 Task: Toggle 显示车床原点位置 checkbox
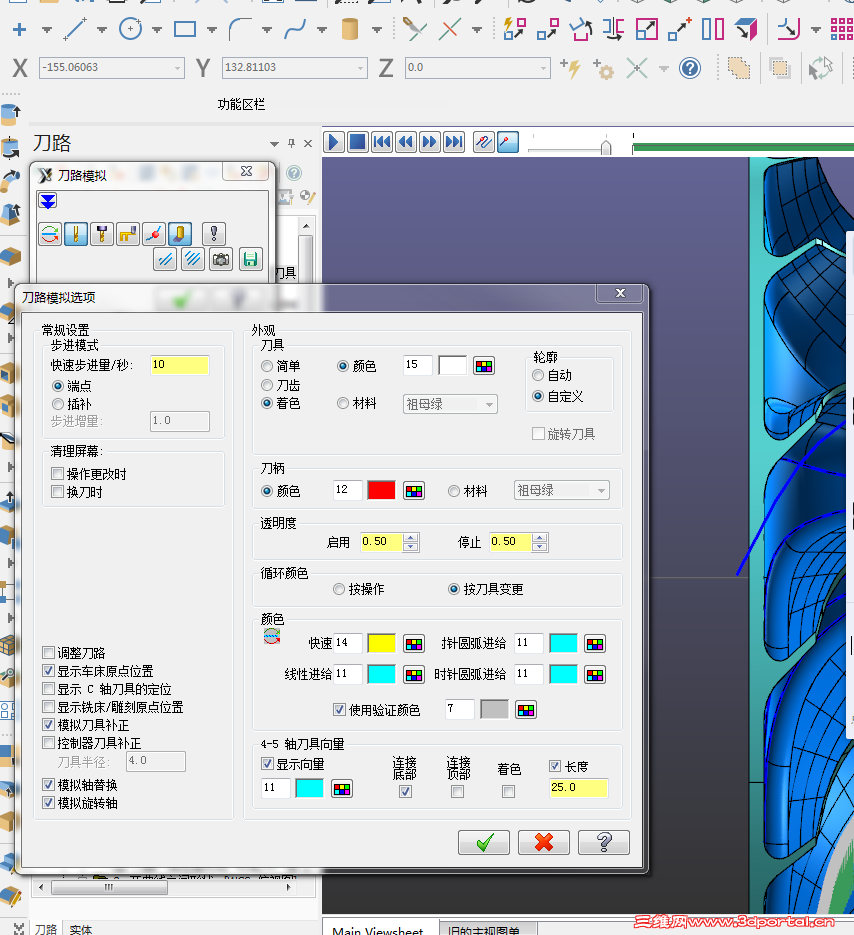49,670
